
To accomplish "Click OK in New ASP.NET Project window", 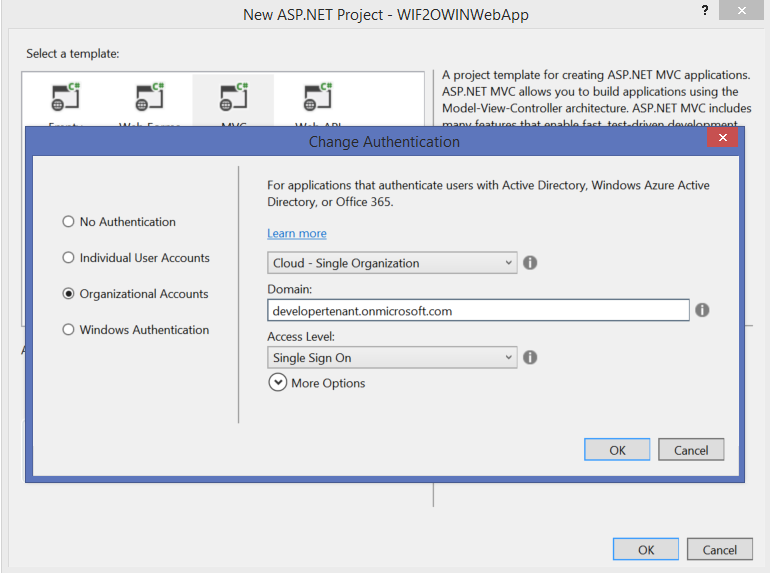I will (646, 549).
